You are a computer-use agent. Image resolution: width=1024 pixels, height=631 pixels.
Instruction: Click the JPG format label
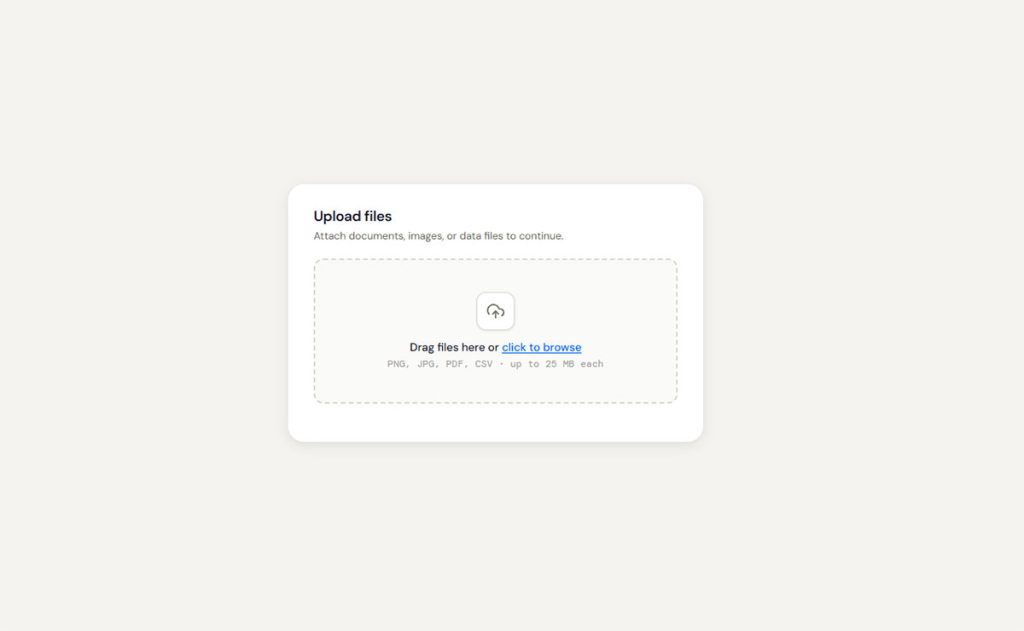427,364
